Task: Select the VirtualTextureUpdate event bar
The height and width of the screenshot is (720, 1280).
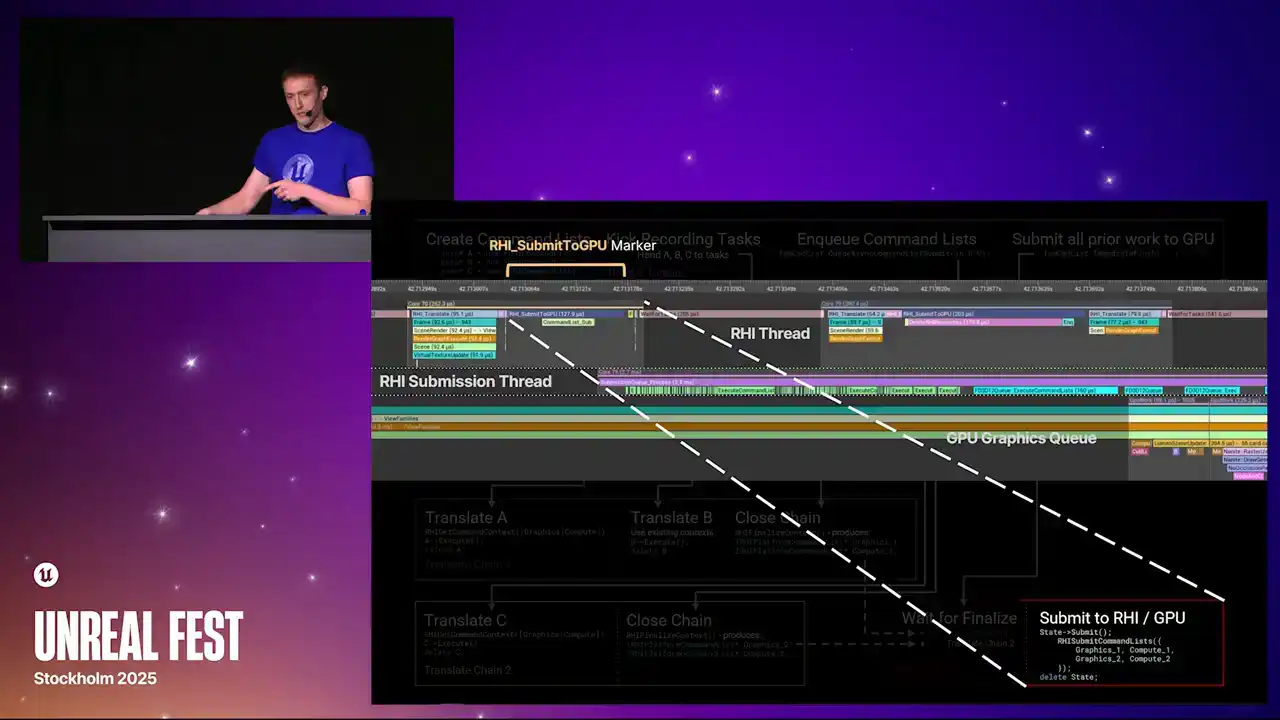Action: tap(453, 354)
